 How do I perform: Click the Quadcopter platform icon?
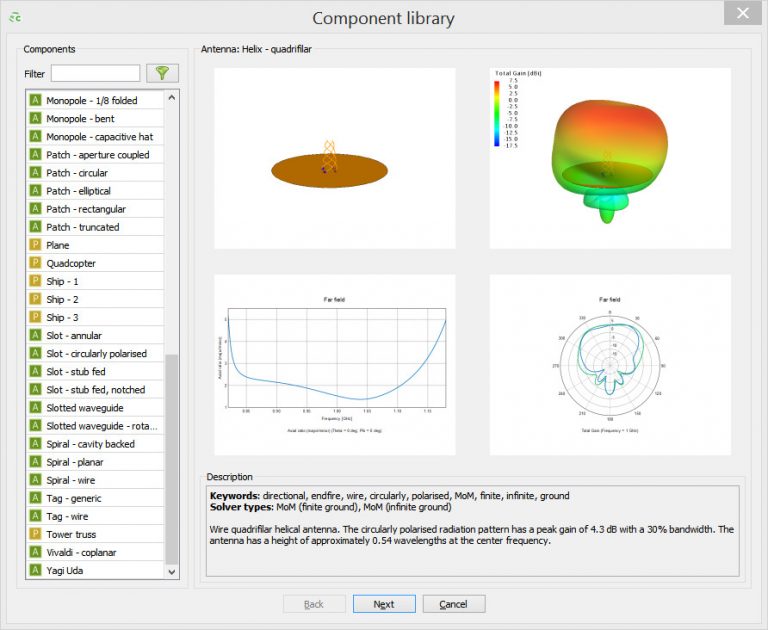[x=36, y=263]
